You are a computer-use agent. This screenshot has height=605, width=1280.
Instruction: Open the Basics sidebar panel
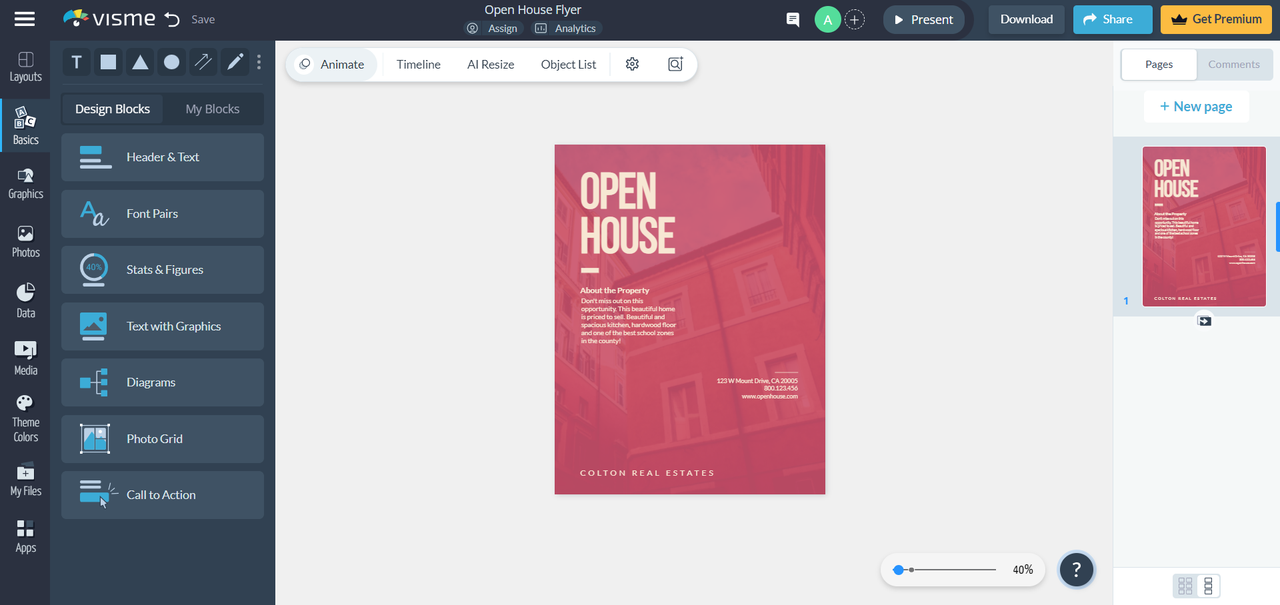coord(25,126)
